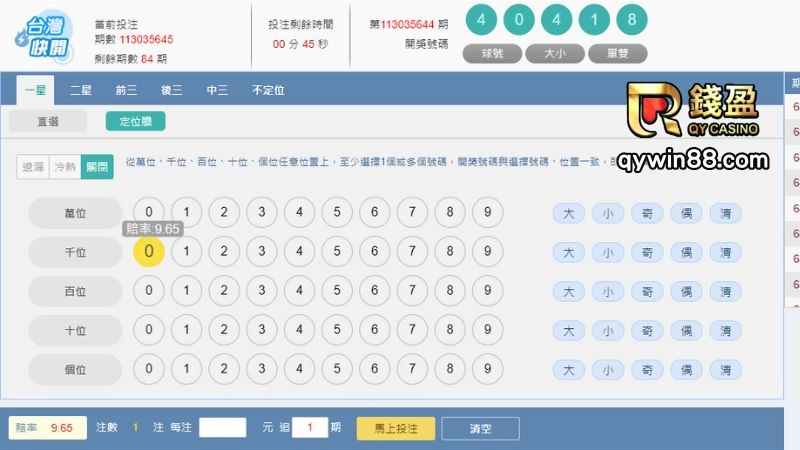This screenshot has width=800, height=450.
Task: Click the 清空 clear button
Action: coord(480,428)
